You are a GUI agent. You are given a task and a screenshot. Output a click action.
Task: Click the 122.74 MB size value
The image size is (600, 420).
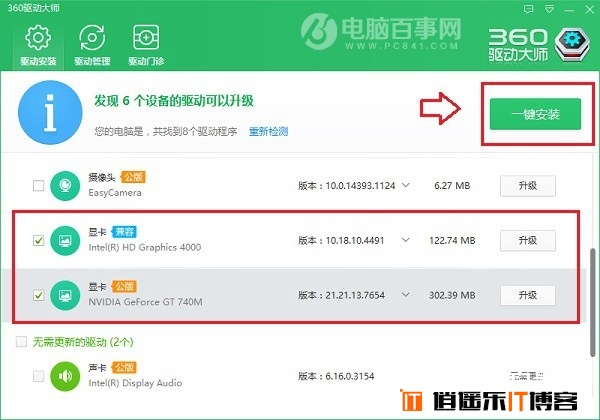[x=452, y=241]
